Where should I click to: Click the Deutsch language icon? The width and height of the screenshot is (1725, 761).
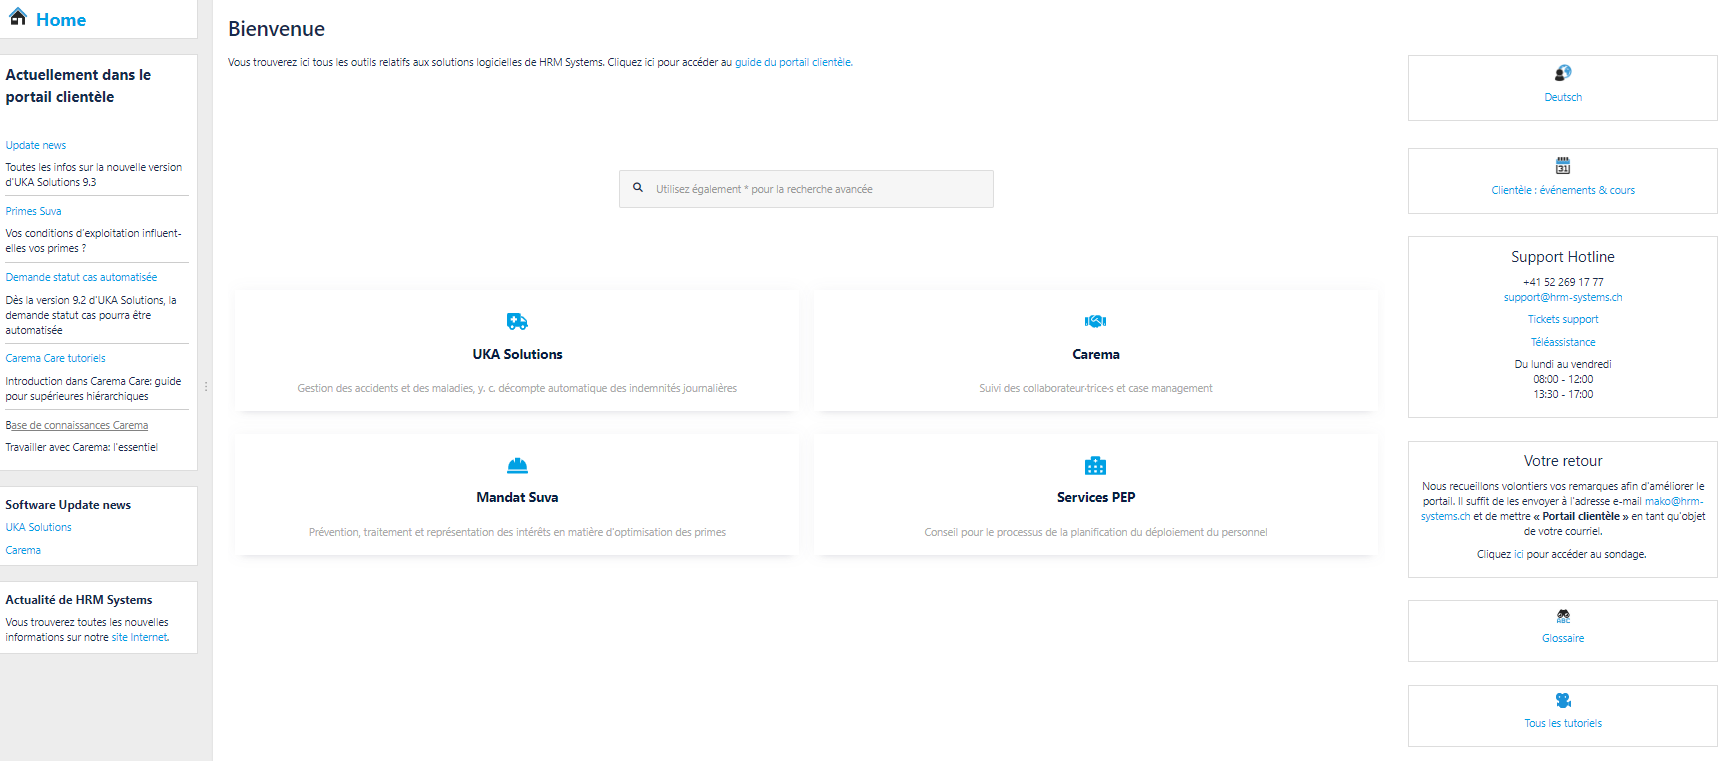coord(1563,73)
